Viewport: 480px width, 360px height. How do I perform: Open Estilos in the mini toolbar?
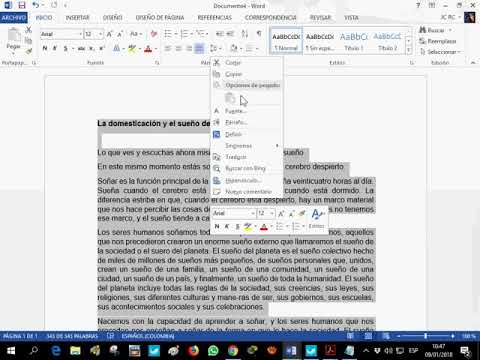pos(317,219)
